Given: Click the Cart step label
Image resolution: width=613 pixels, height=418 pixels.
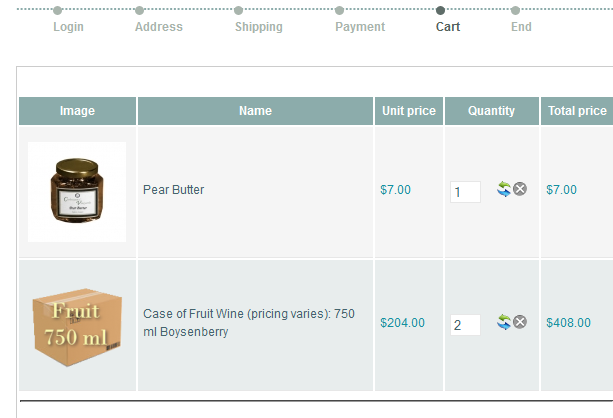Looking at the screenshot, I should pos(448,27).
